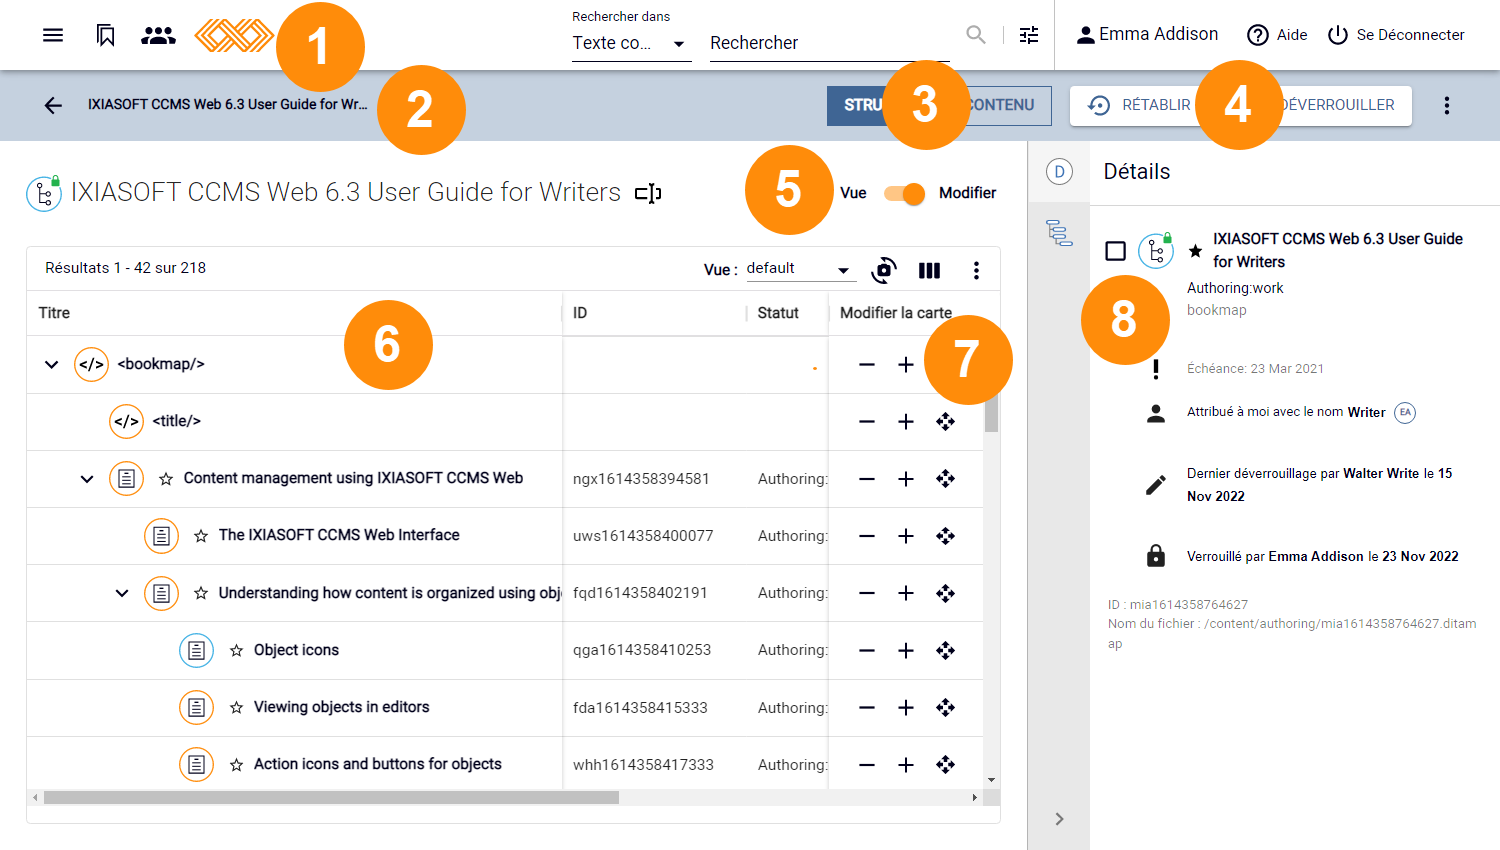Toggle the Details panel favorite star
1500x850 pixels.
click(x=1195, y=251)
